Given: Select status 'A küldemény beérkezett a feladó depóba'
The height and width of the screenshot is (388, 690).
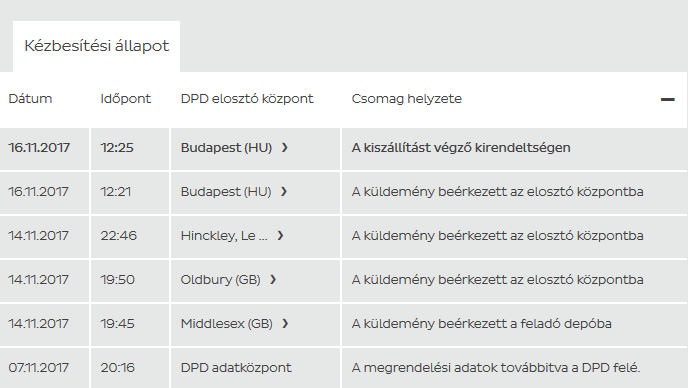Looking at the screenshot, I should 481,324.
